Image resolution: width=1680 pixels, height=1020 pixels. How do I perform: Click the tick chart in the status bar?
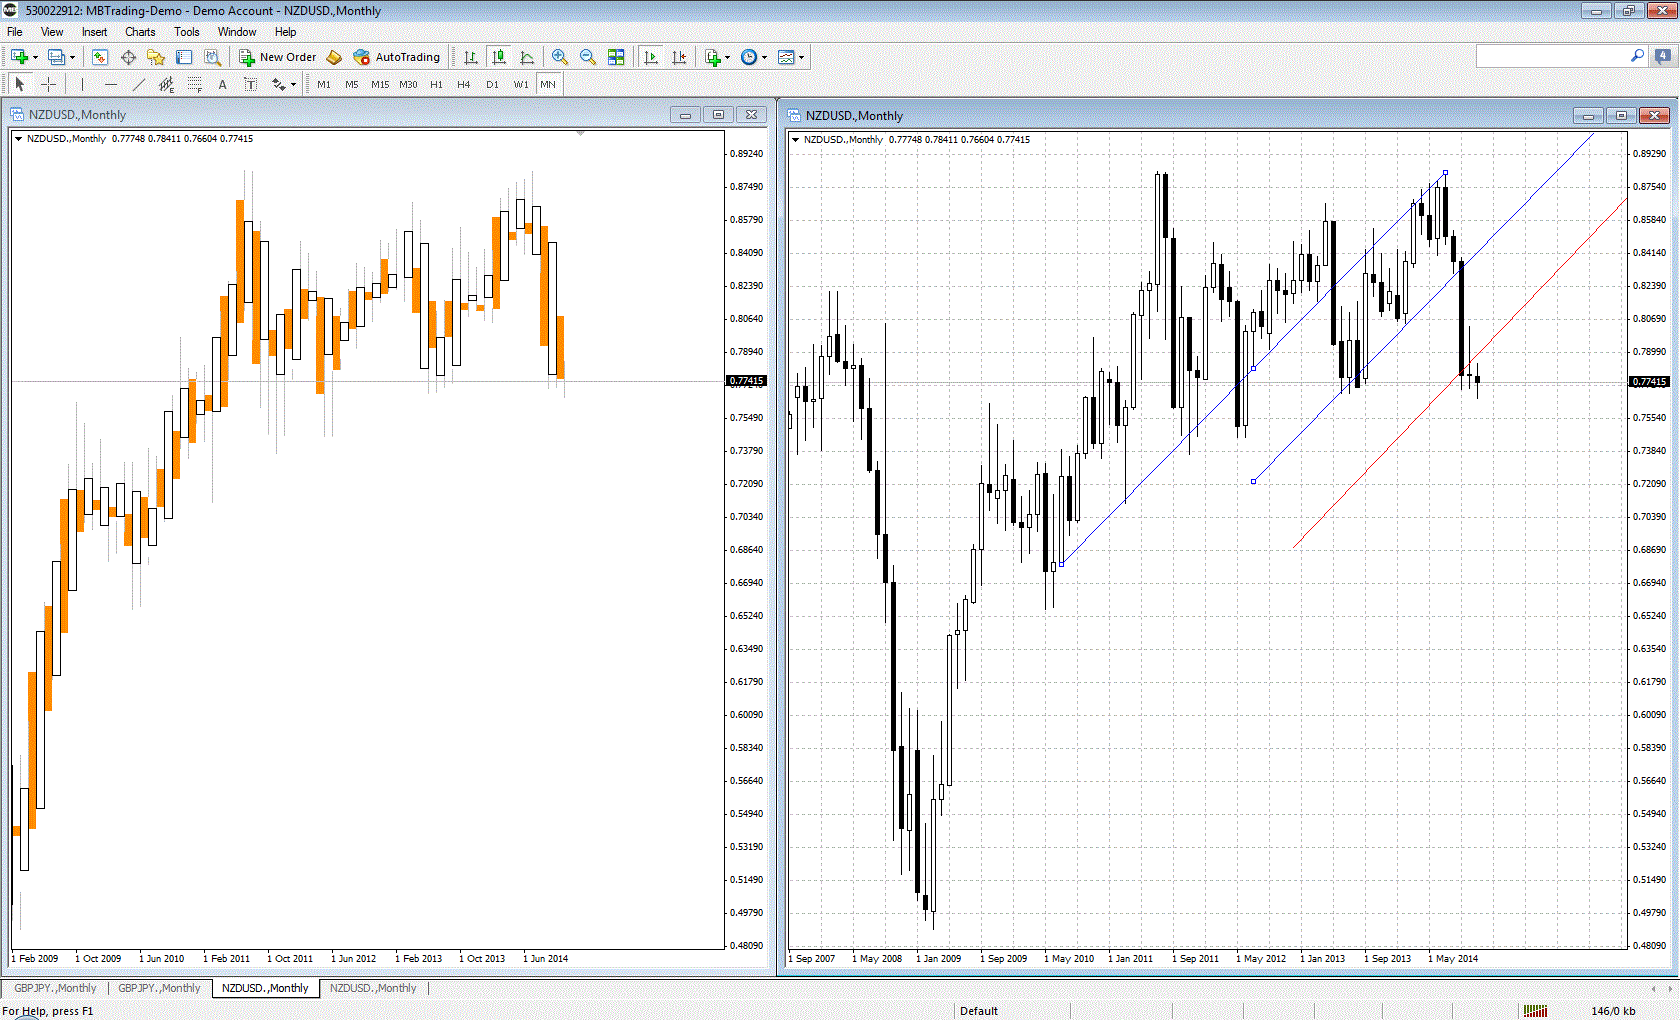(1537, 1010)
